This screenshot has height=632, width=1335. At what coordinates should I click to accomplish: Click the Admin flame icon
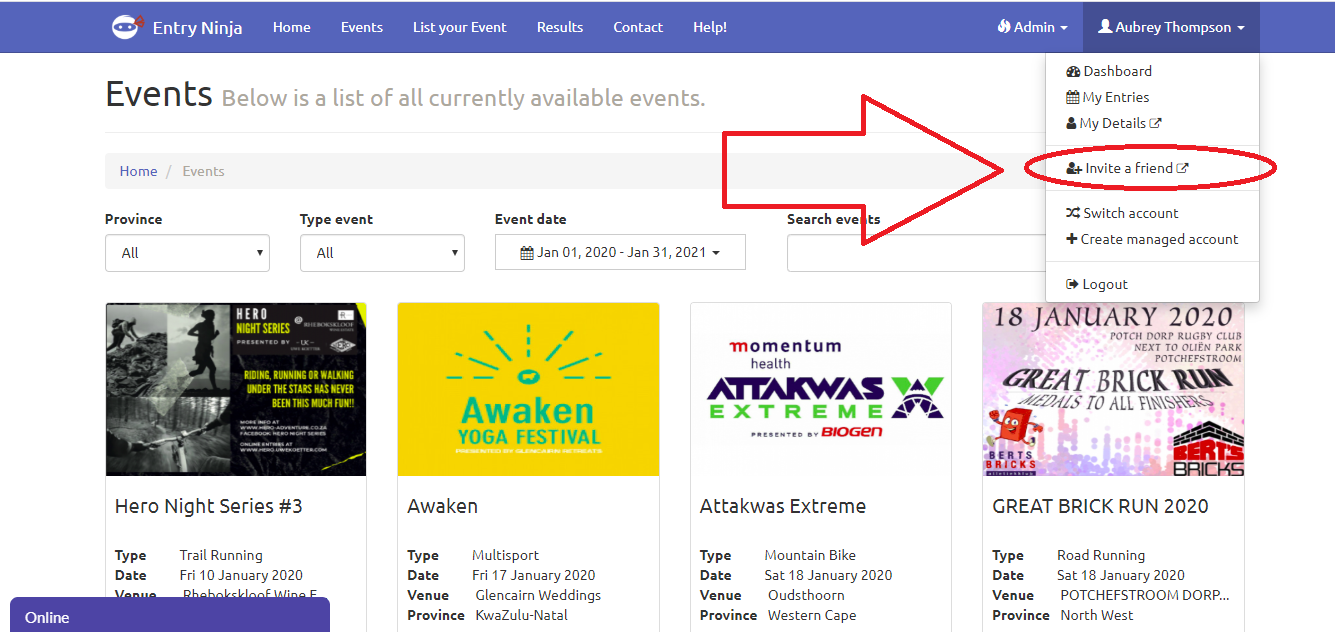click(1003, 27)
